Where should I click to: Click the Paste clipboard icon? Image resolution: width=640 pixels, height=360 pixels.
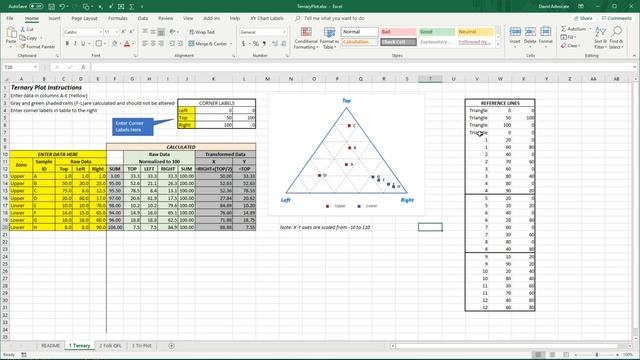tap(11, 33)
